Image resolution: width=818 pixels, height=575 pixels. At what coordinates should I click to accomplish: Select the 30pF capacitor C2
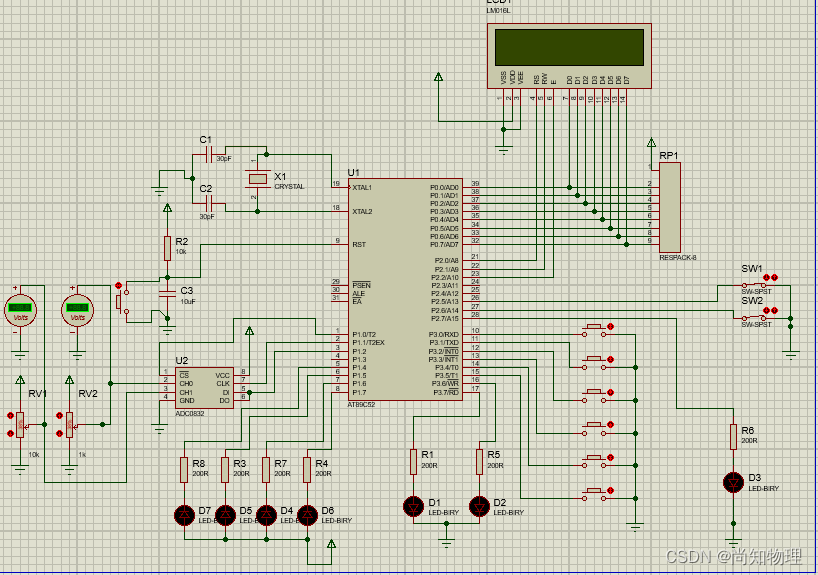click(208, 203)
